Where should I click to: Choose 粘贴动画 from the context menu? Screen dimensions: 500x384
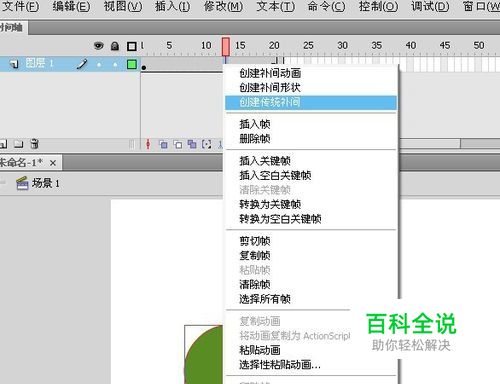(260, 350)
